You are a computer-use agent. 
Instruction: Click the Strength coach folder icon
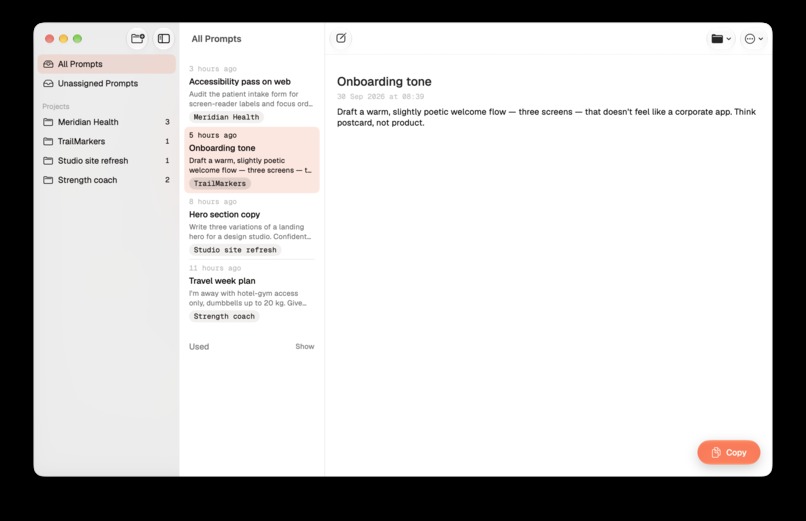48,180
